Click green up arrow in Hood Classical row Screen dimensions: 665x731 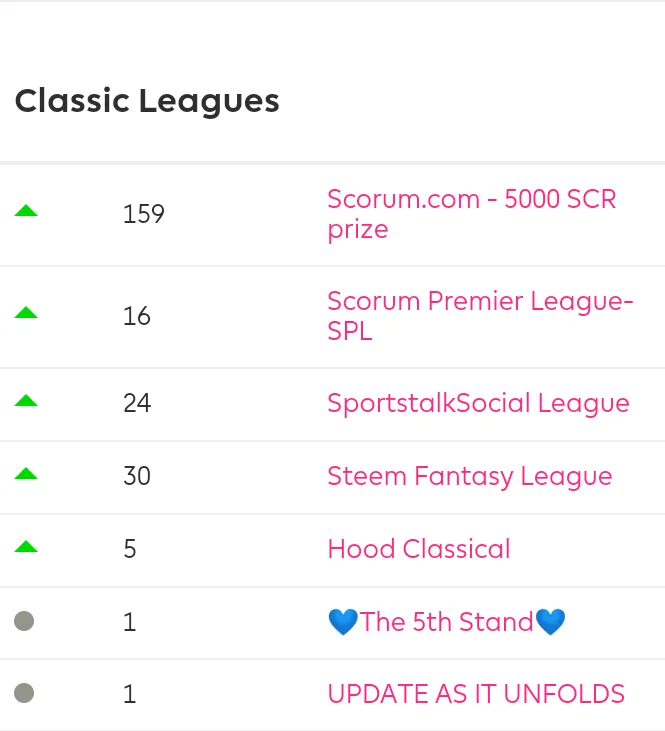coord(26,546)
